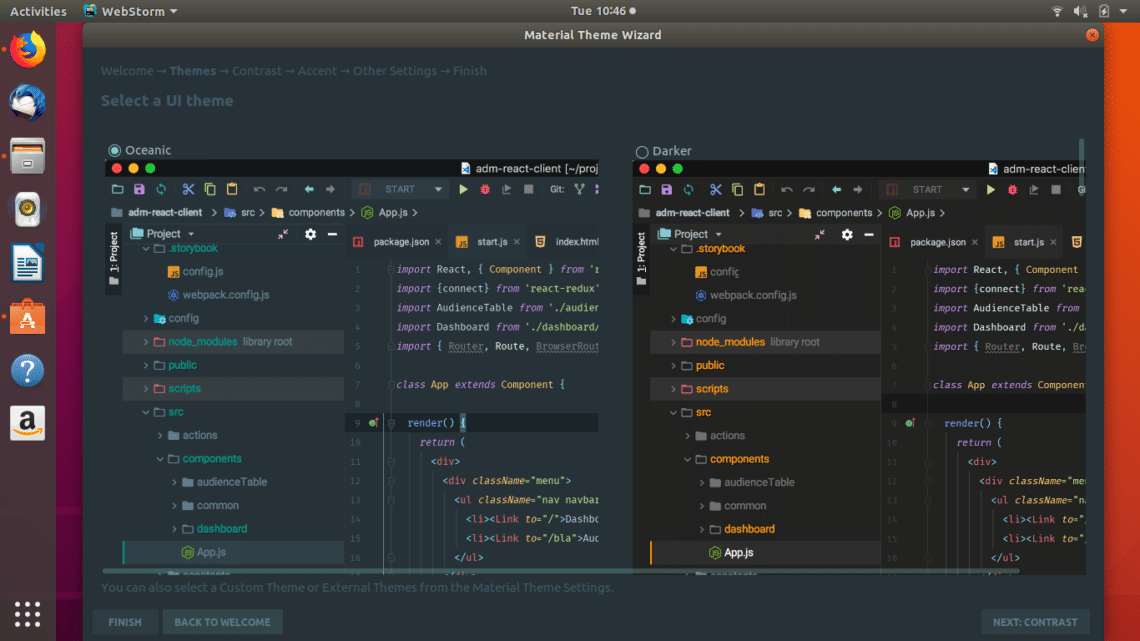The height and width of the screenshot is (641, 1140).
Task: Click the Undo arrow in the Darker preview toolbar
Action: point(787,190)
